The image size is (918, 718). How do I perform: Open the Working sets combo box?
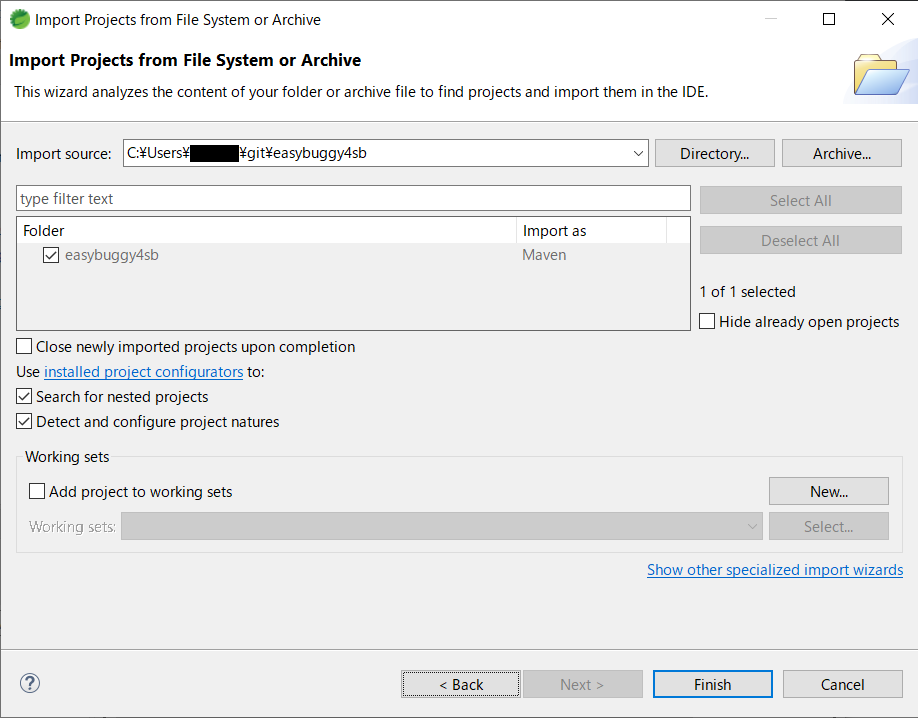(752, 526)
